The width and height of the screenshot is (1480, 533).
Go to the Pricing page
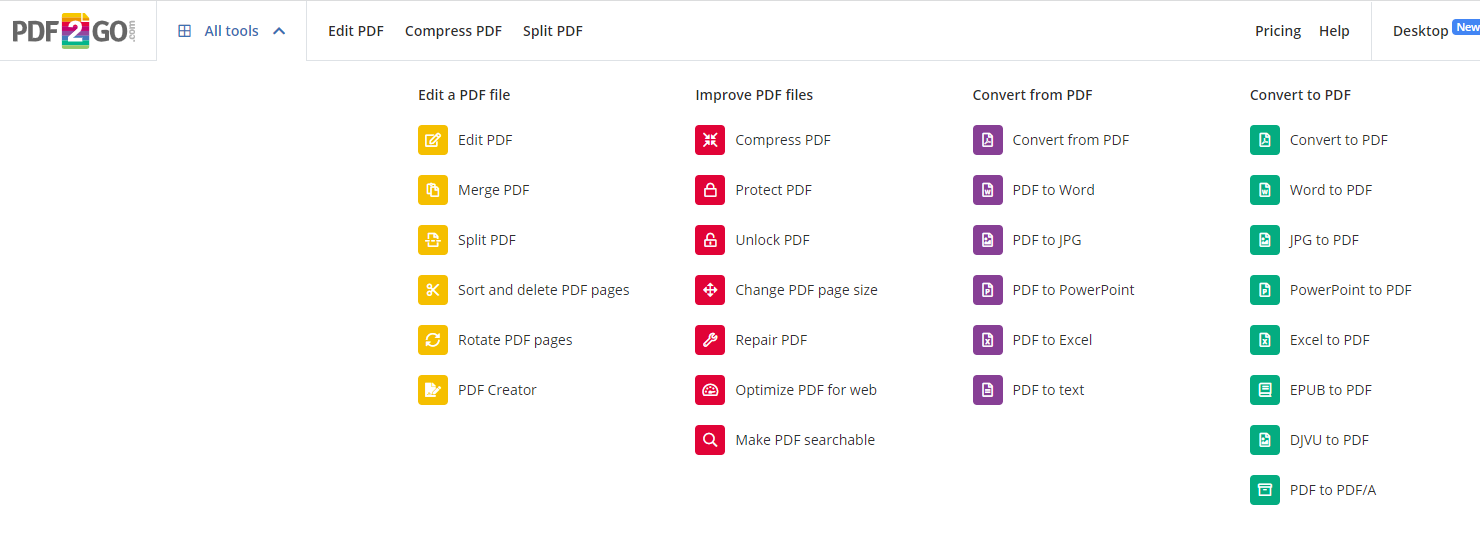tap(1278, 31)
